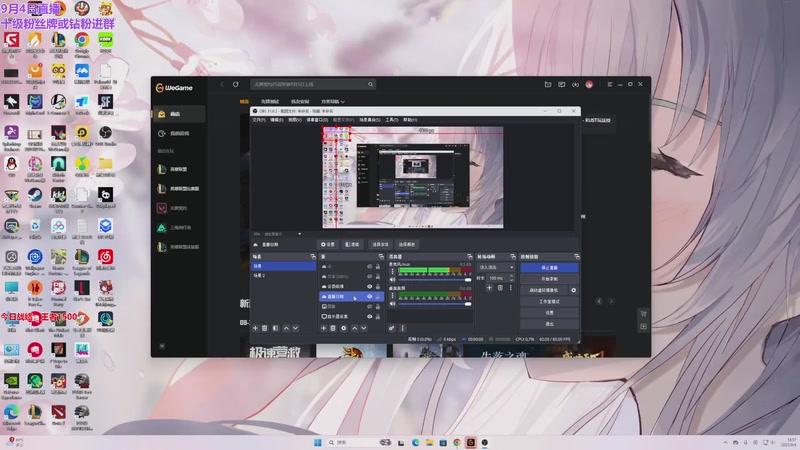Toggle lock on Text (GDI+) source
The image size is (800, 450).
click(x=378, y=277)
